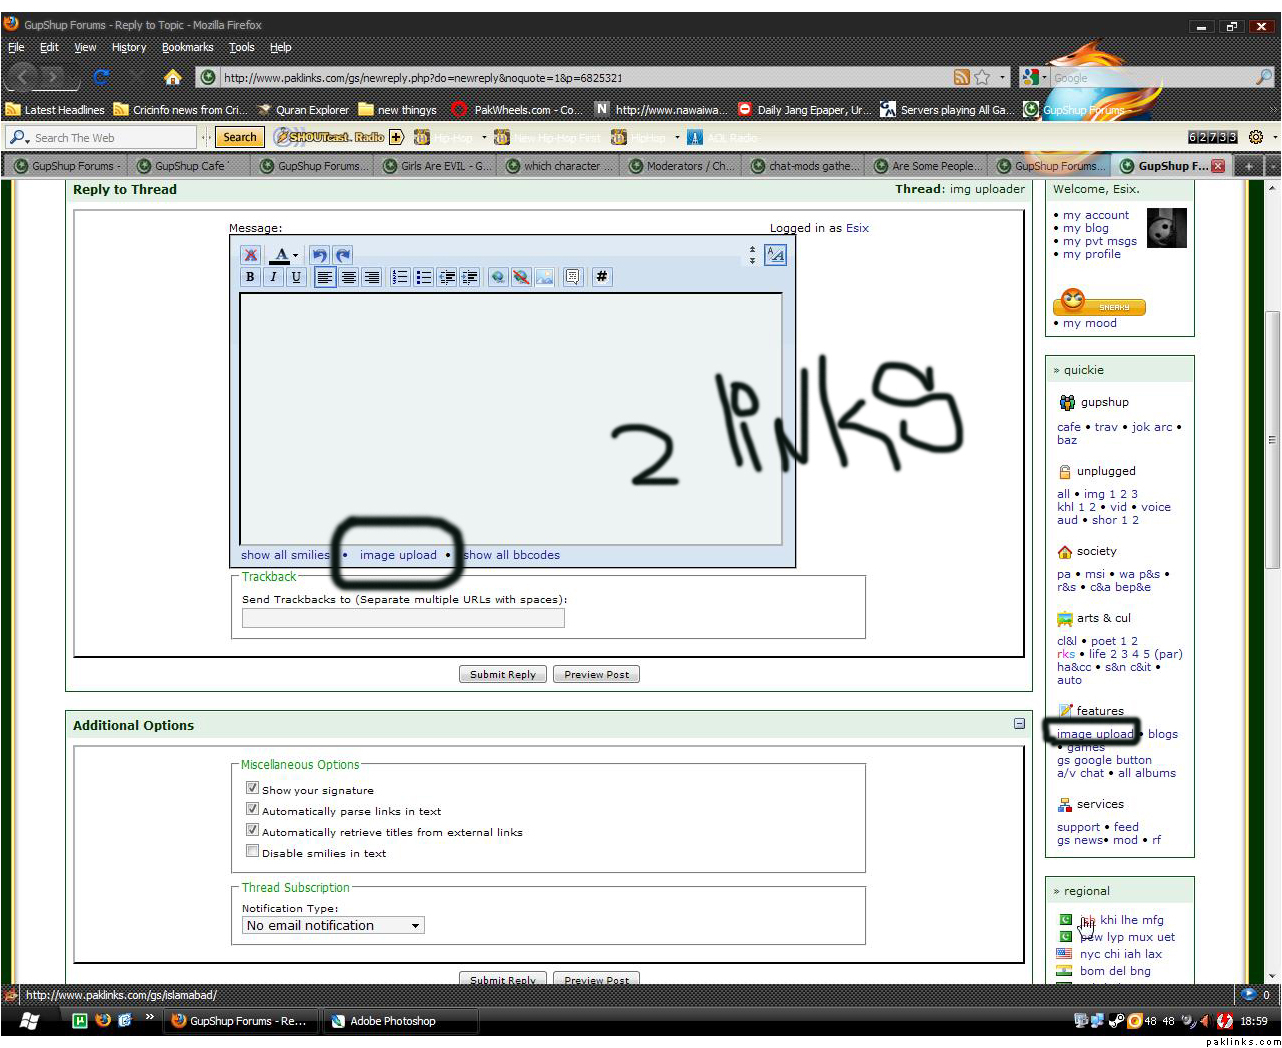Toggle Automatically parse links in text
This screenshot has height=1048, width=1282.
click(x=253, y=809)
